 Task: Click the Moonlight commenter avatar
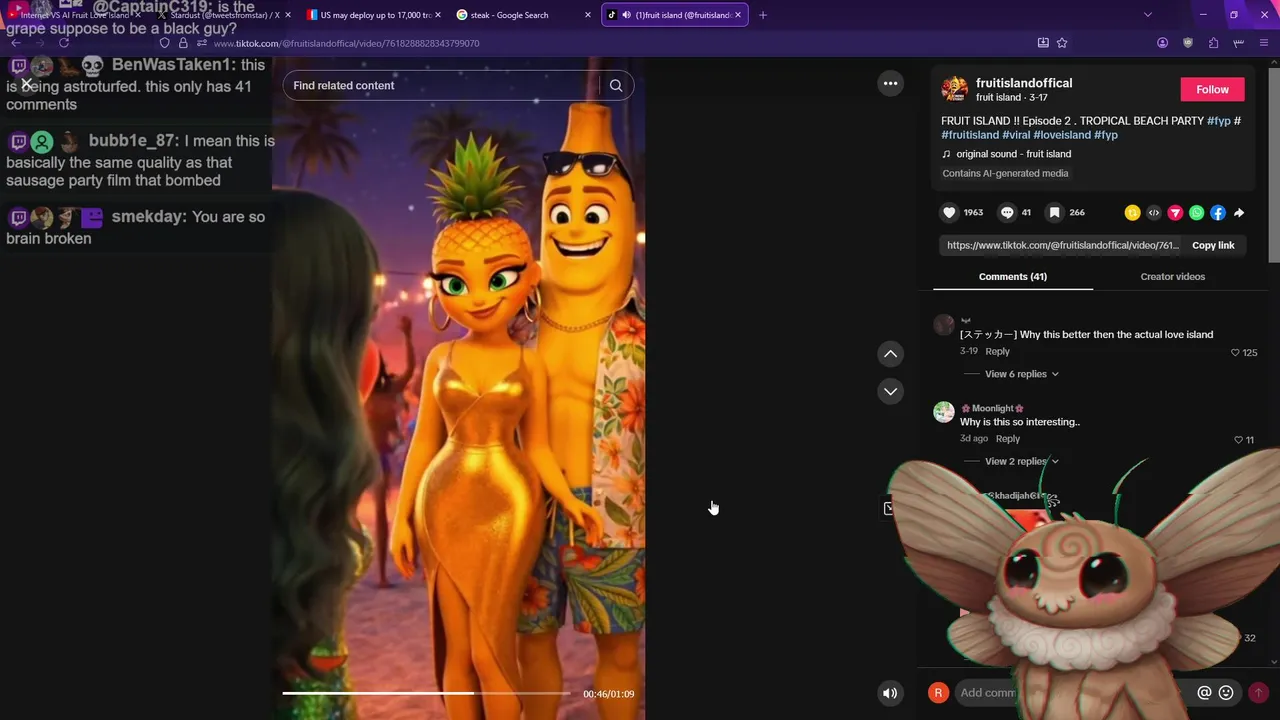(943, 412)
